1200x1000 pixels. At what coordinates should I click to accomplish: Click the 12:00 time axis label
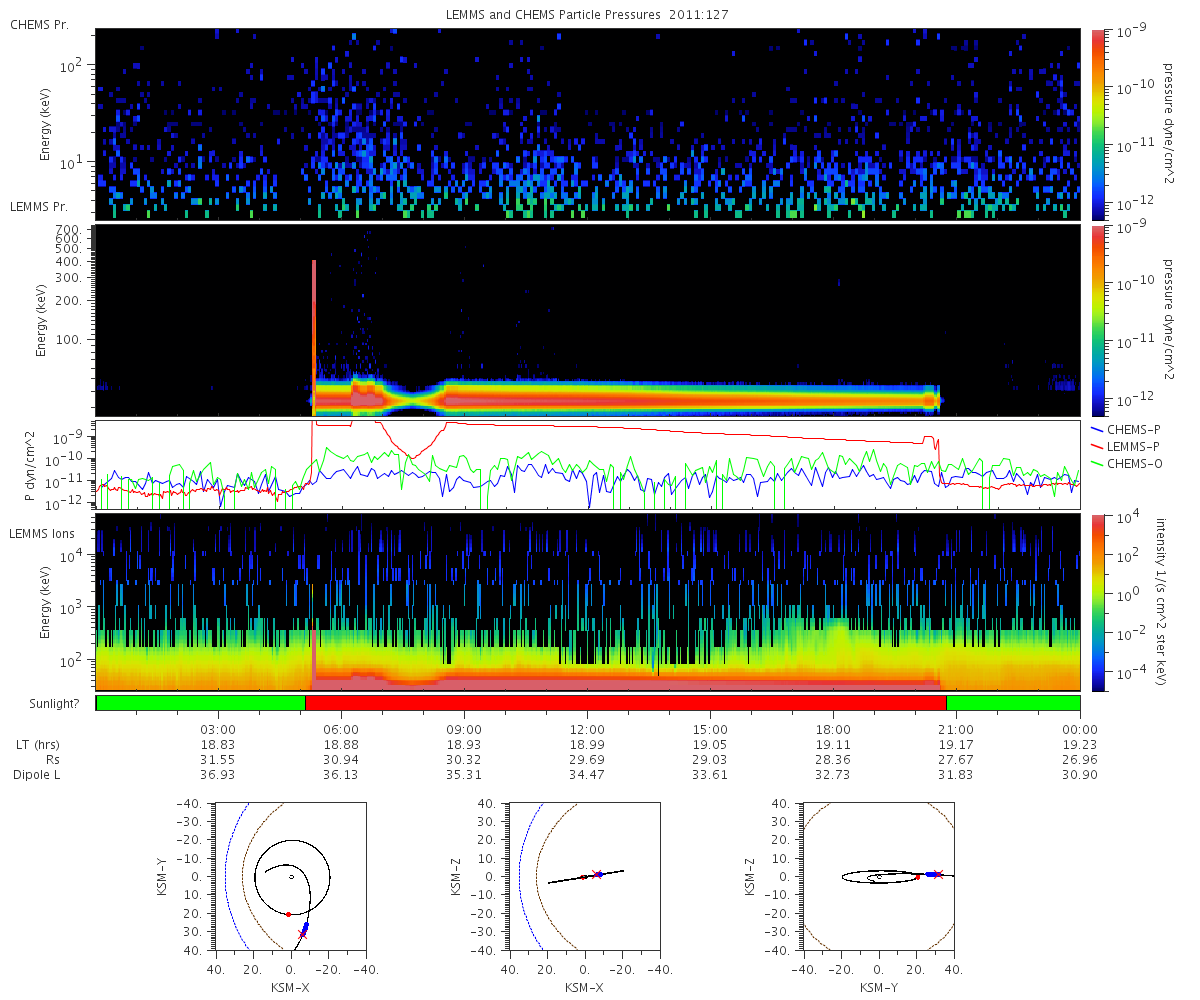click(x=587, y=730)
